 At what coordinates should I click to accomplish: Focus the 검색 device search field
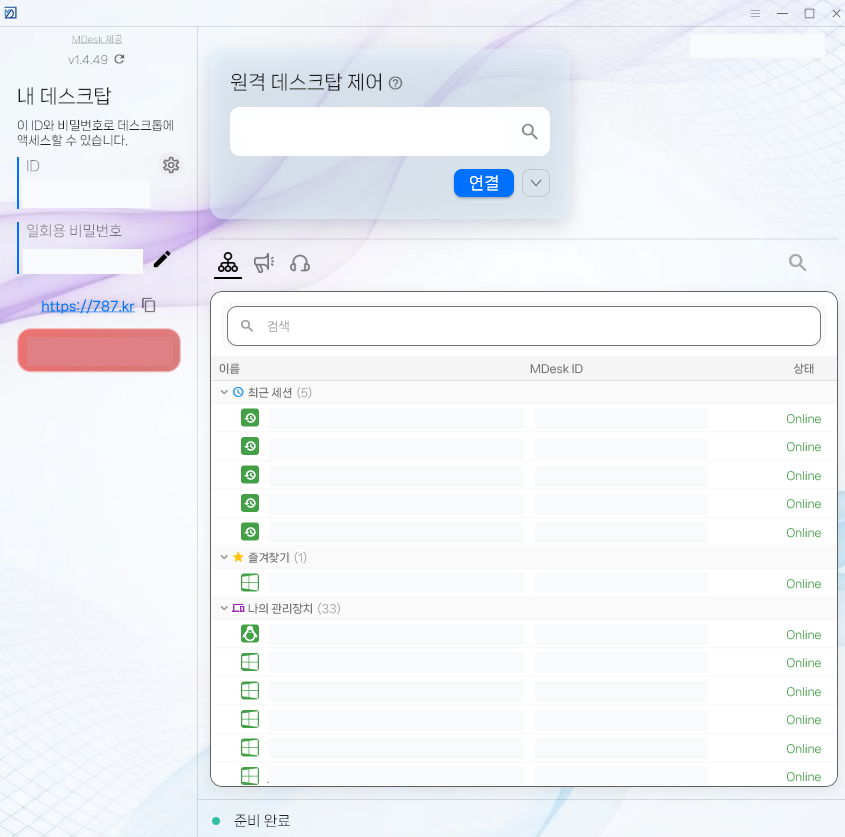524,326
